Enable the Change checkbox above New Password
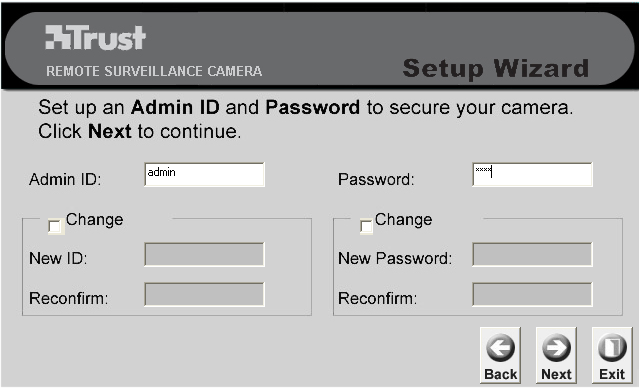Screen dimensions: 639x388 click(x=366, y=226)
